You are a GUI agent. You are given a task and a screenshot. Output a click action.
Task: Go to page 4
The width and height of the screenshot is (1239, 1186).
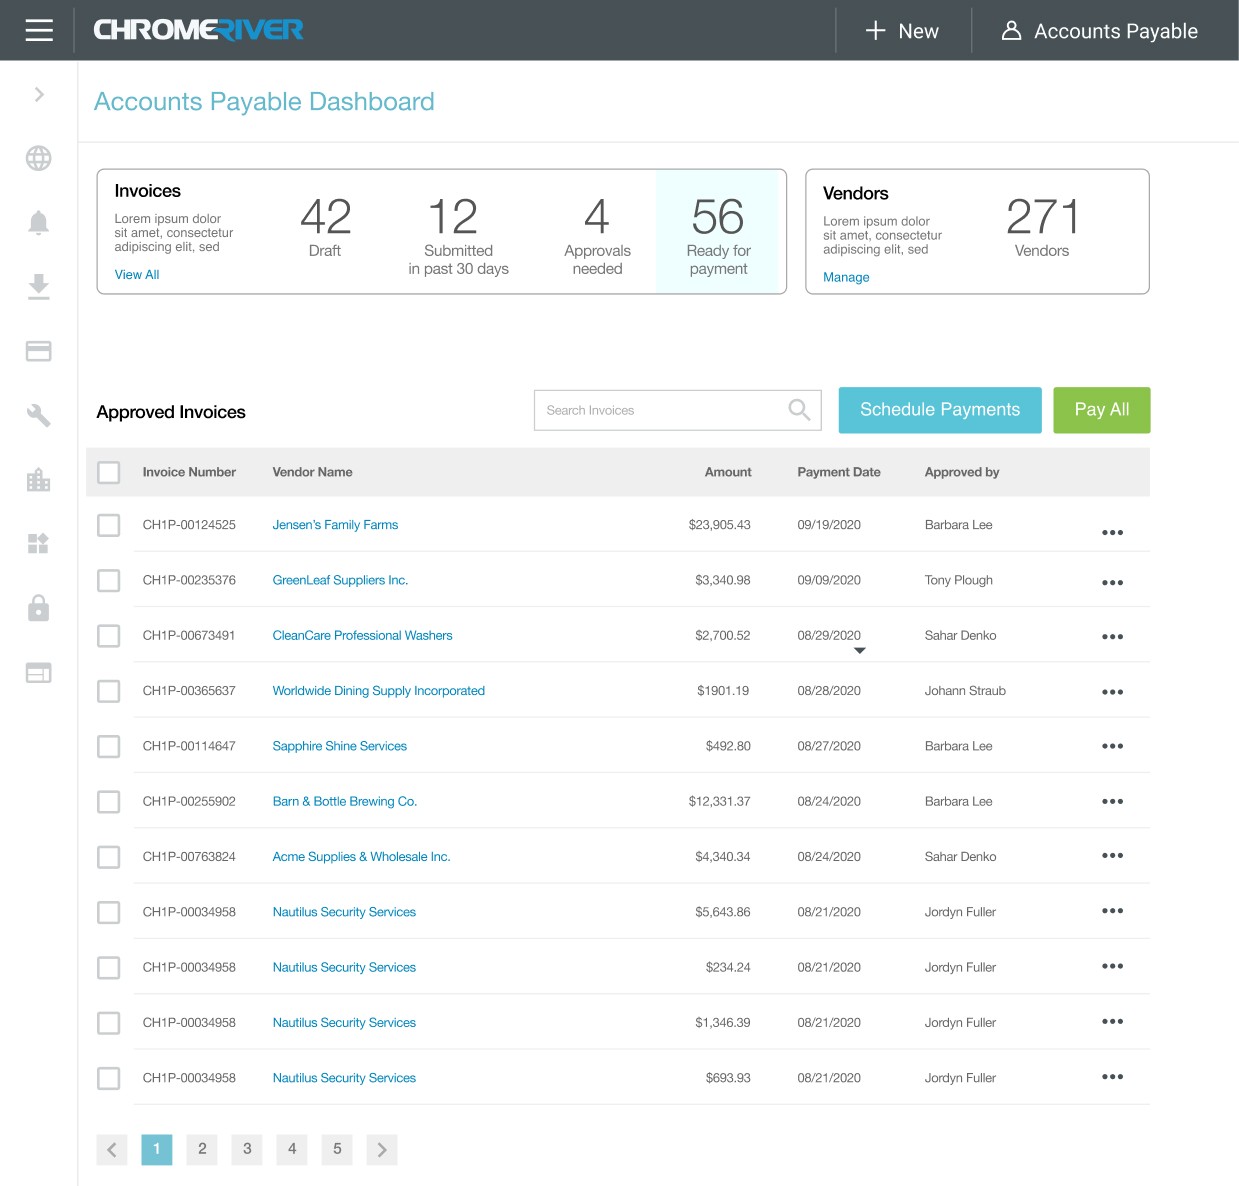point(292,1149)
